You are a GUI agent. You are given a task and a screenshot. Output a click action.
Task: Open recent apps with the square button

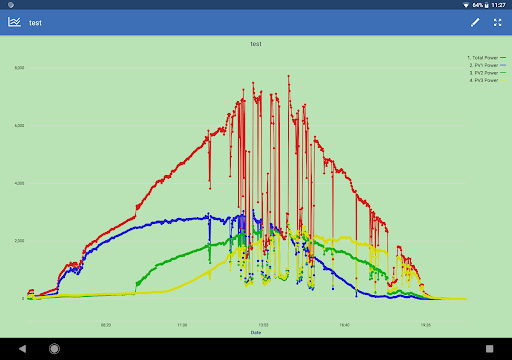(489, 349)
